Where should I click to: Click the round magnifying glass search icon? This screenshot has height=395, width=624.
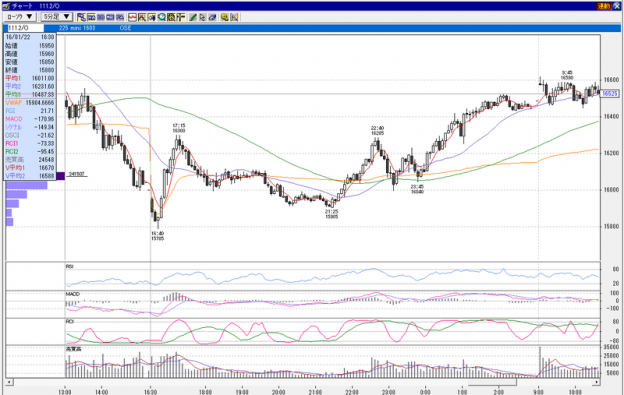click(x=162, y=17)
